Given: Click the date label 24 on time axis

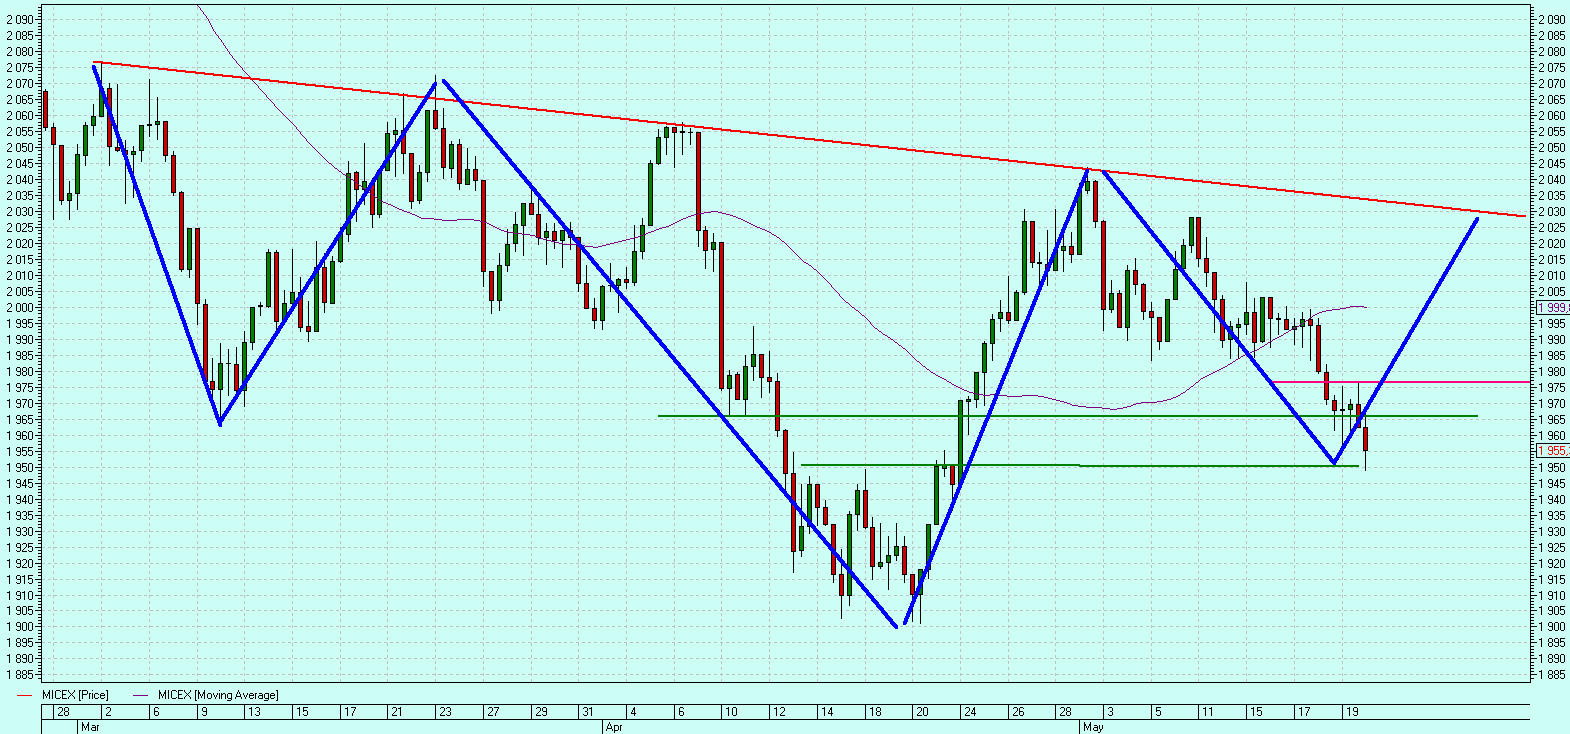Looking at the screenshot, I should pos(970,712).
